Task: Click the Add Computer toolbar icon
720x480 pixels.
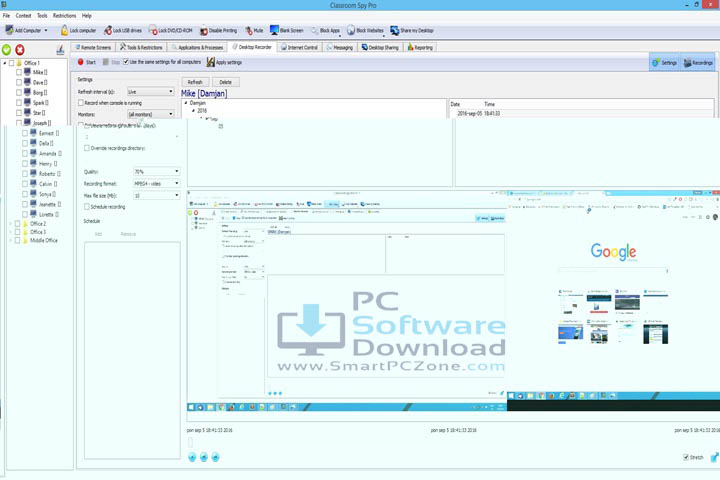Action: (x=9, y=30)
